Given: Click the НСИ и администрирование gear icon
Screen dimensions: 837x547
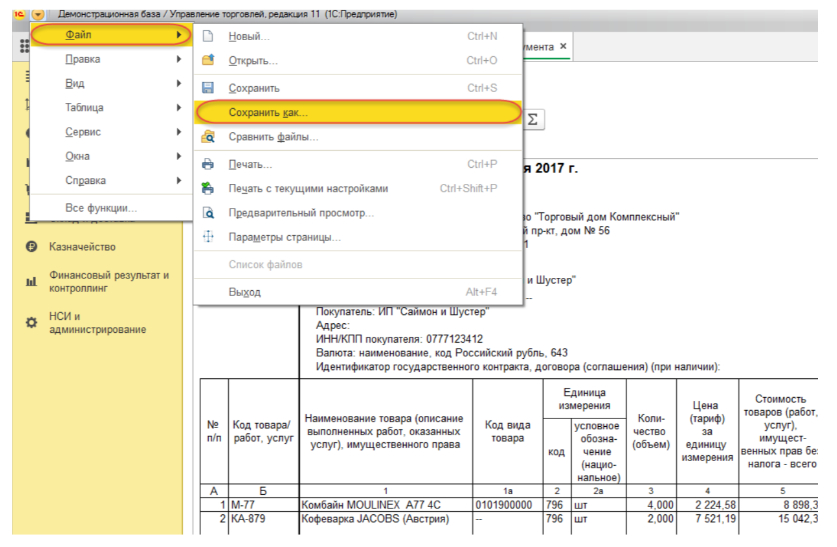Looking at the screenshot, I should coord(31,322).
